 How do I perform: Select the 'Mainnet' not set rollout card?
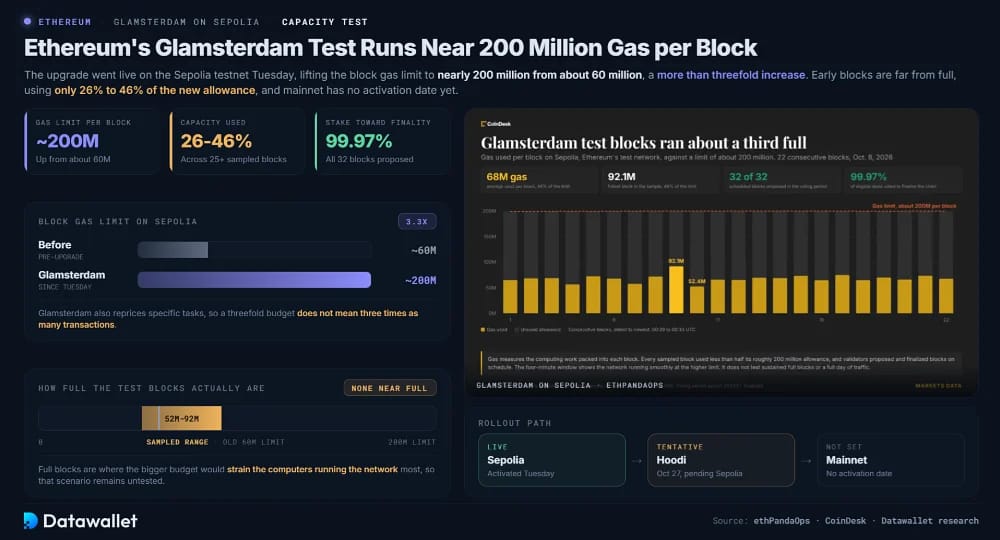point(890,460)
